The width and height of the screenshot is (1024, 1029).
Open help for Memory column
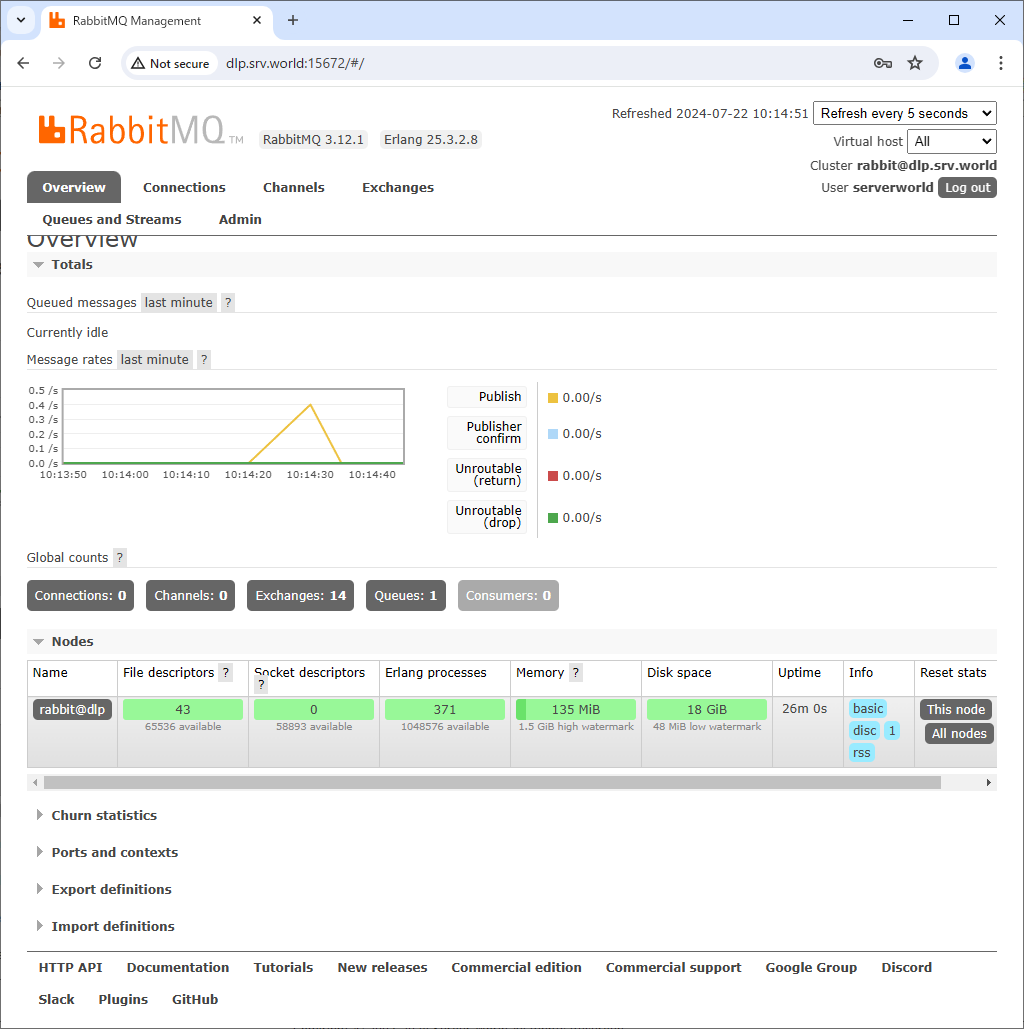pos(576,673)
